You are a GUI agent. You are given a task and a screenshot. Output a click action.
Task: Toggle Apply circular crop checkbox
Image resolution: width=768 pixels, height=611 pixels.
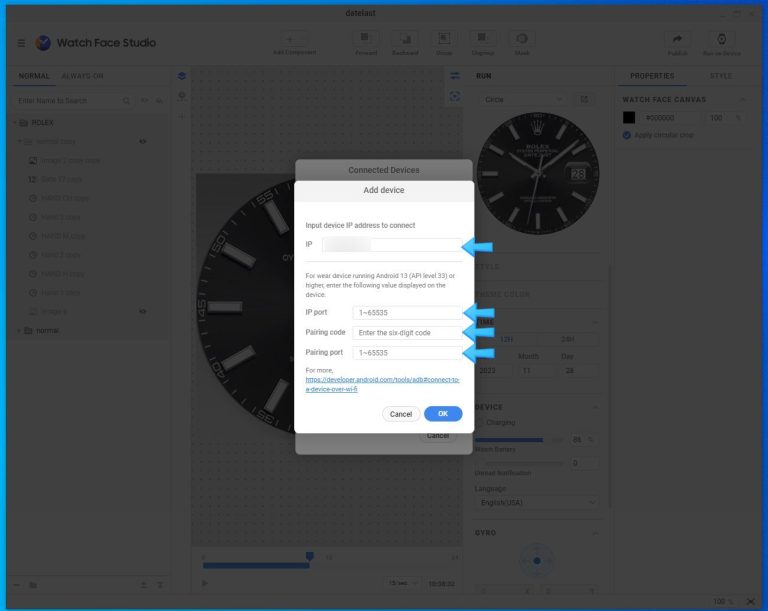[627, 135]
